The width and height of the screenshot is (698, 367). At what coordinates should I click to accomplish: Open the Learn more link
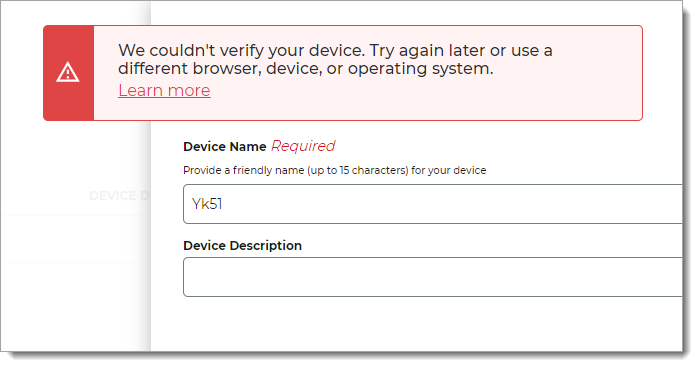[164, 90]
